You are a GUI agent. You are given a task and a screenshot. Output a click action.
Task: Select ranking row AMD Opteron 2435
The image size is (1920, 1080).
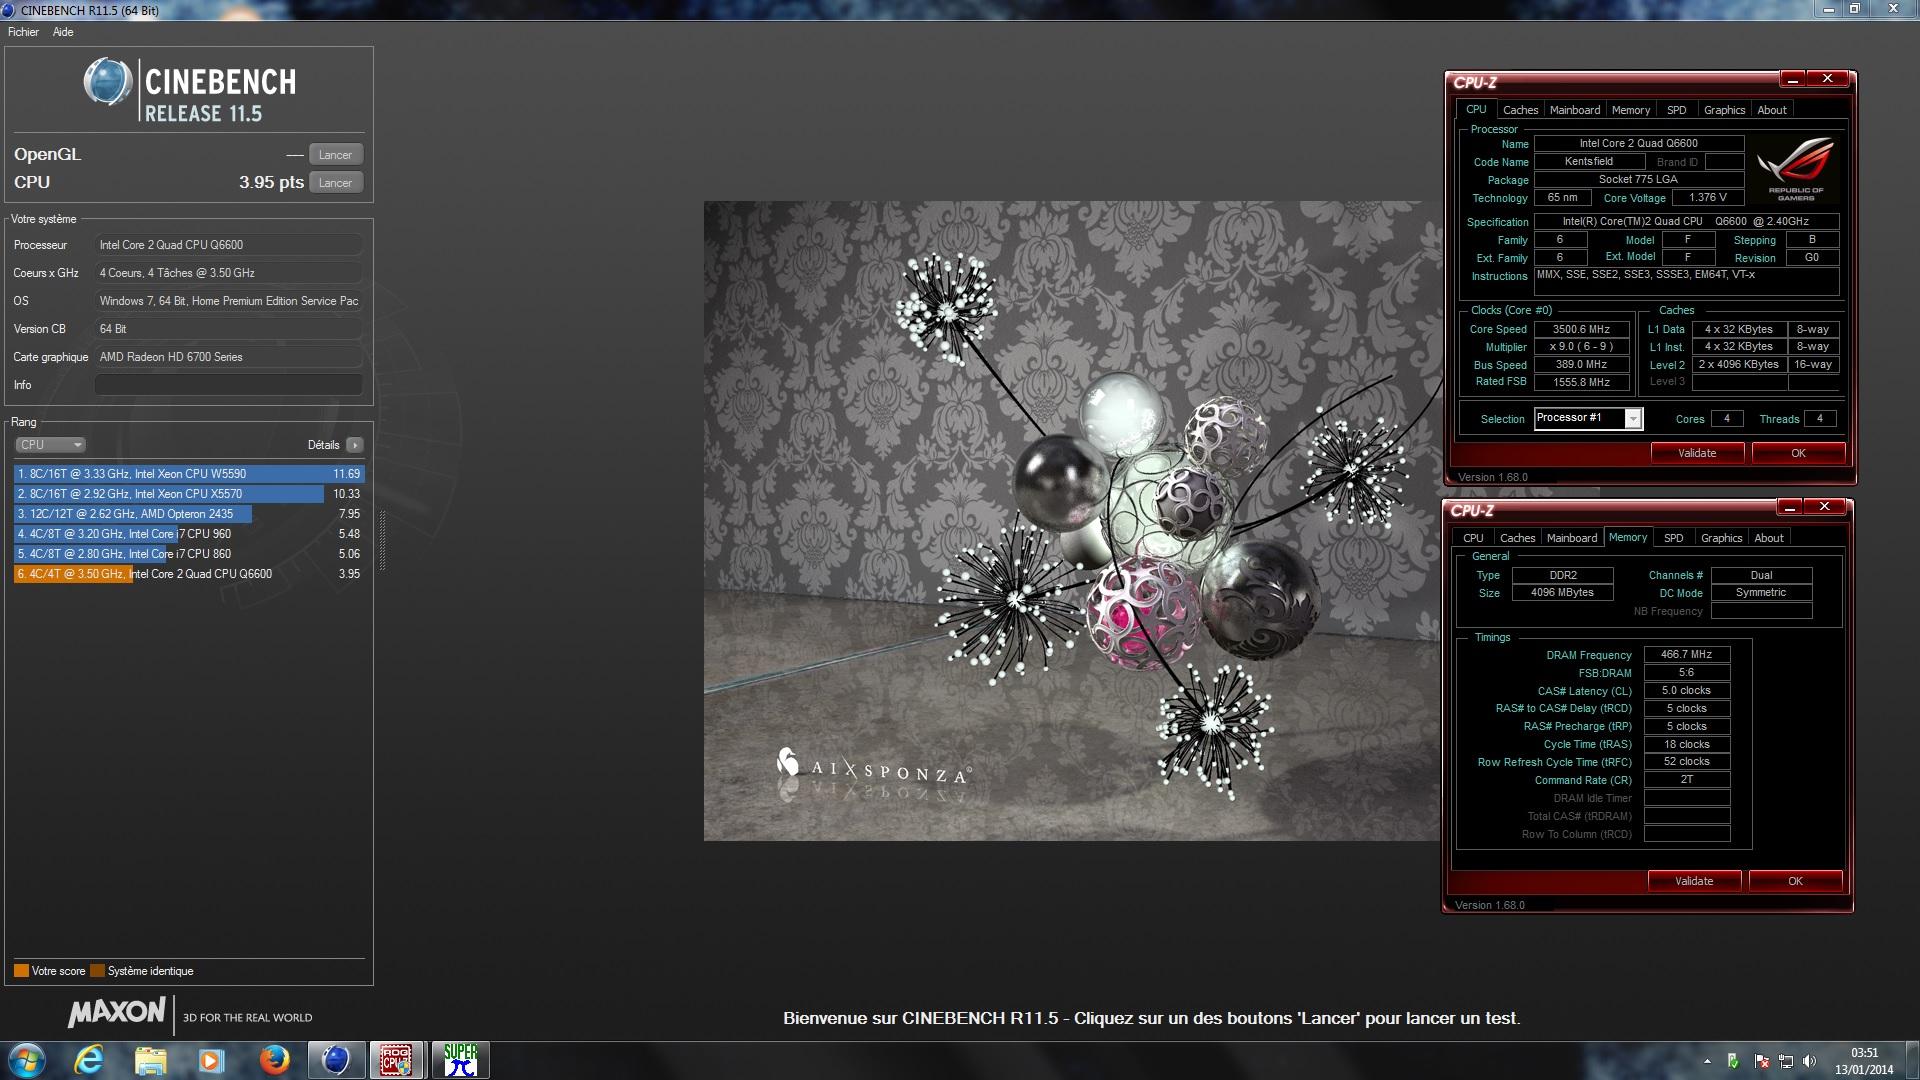189,514
